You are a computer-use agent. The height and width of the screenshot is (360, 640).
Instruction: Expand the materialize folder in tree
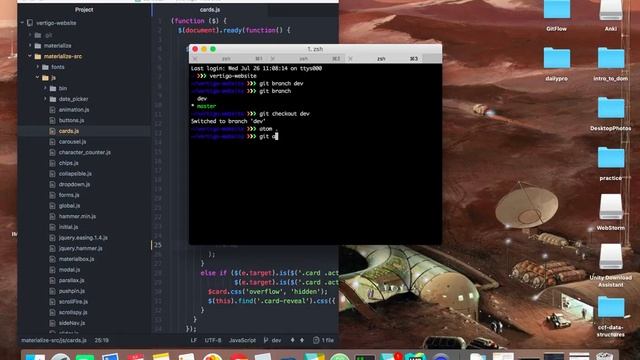click(30, 46)
